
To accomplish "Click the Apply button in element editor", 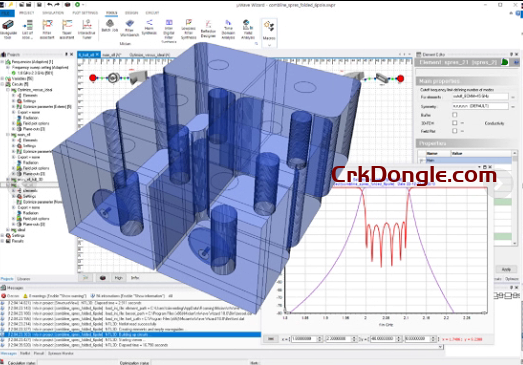I will [506, 269].
